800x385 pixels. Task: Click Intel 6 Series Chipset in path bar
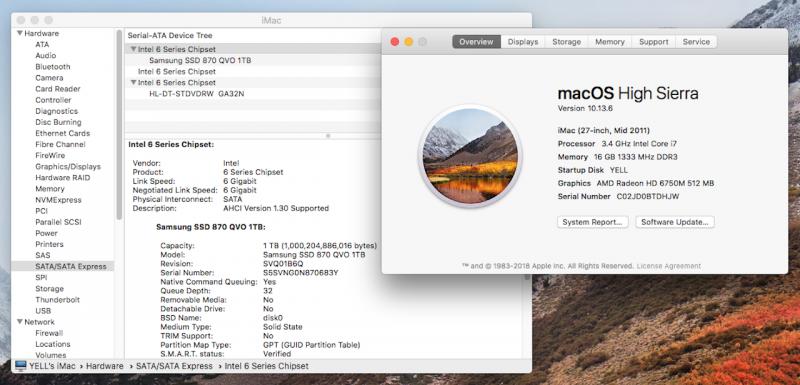(x=266, y=366)
